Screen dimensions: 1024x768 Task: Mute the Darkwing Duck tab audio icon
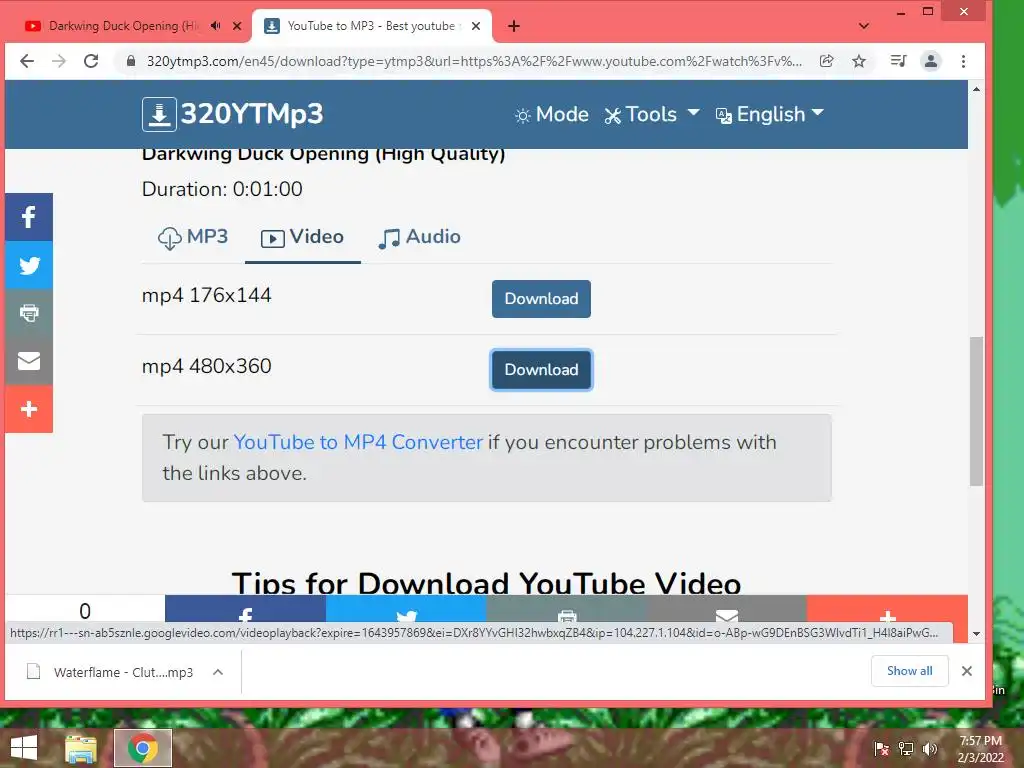(216, 26)
